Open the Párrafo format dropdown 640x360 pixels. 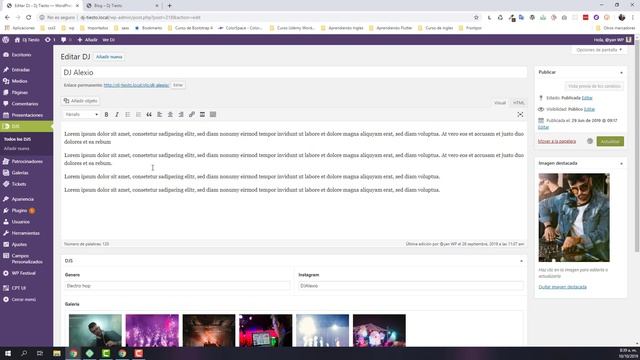(x=81, y=115)
